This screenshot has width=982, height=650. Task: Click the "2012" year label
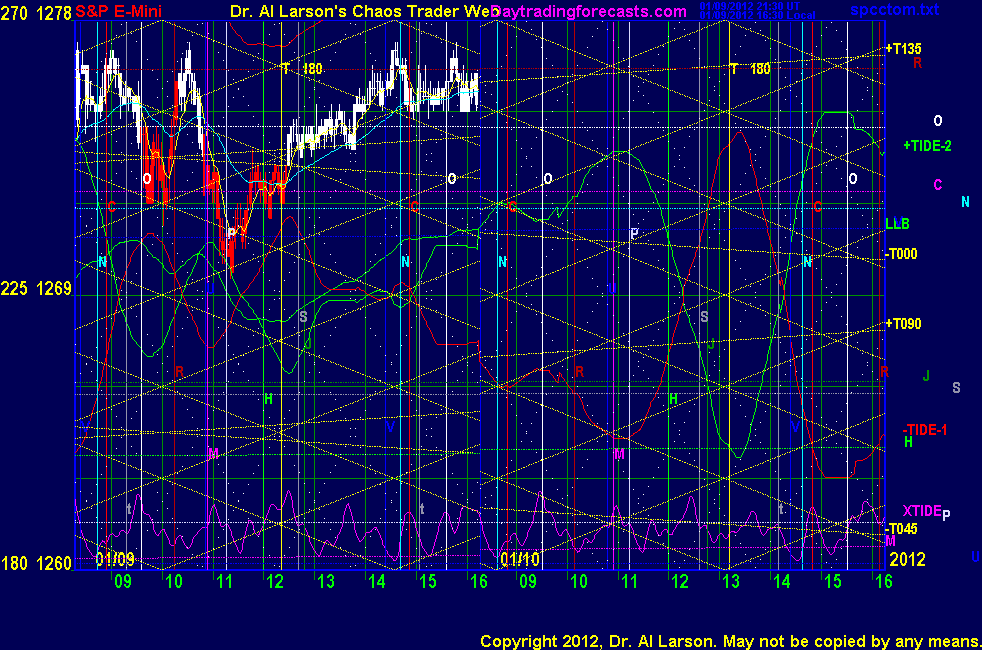907,559
